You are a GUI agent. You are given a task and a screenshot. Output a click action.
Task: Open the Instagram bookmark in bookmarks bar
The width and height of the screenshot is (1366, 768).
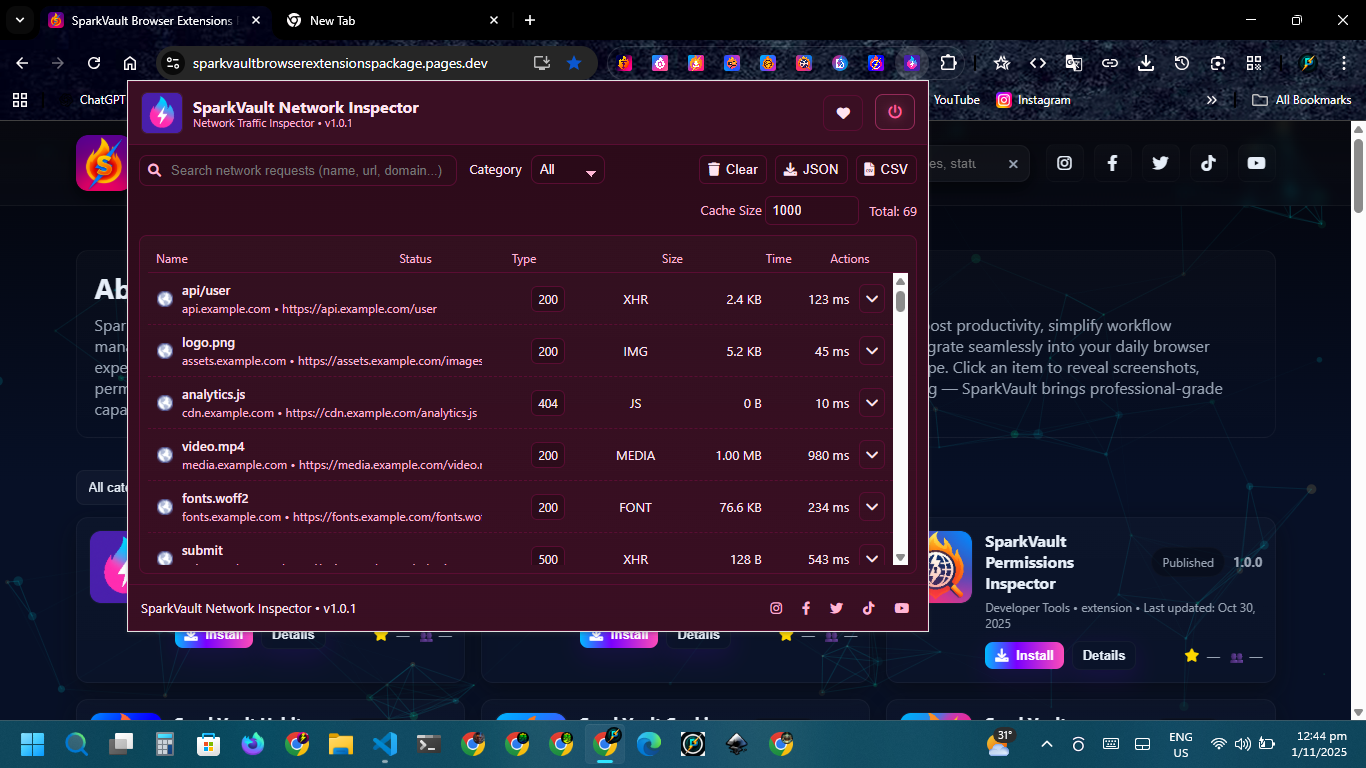[1033, 100]
